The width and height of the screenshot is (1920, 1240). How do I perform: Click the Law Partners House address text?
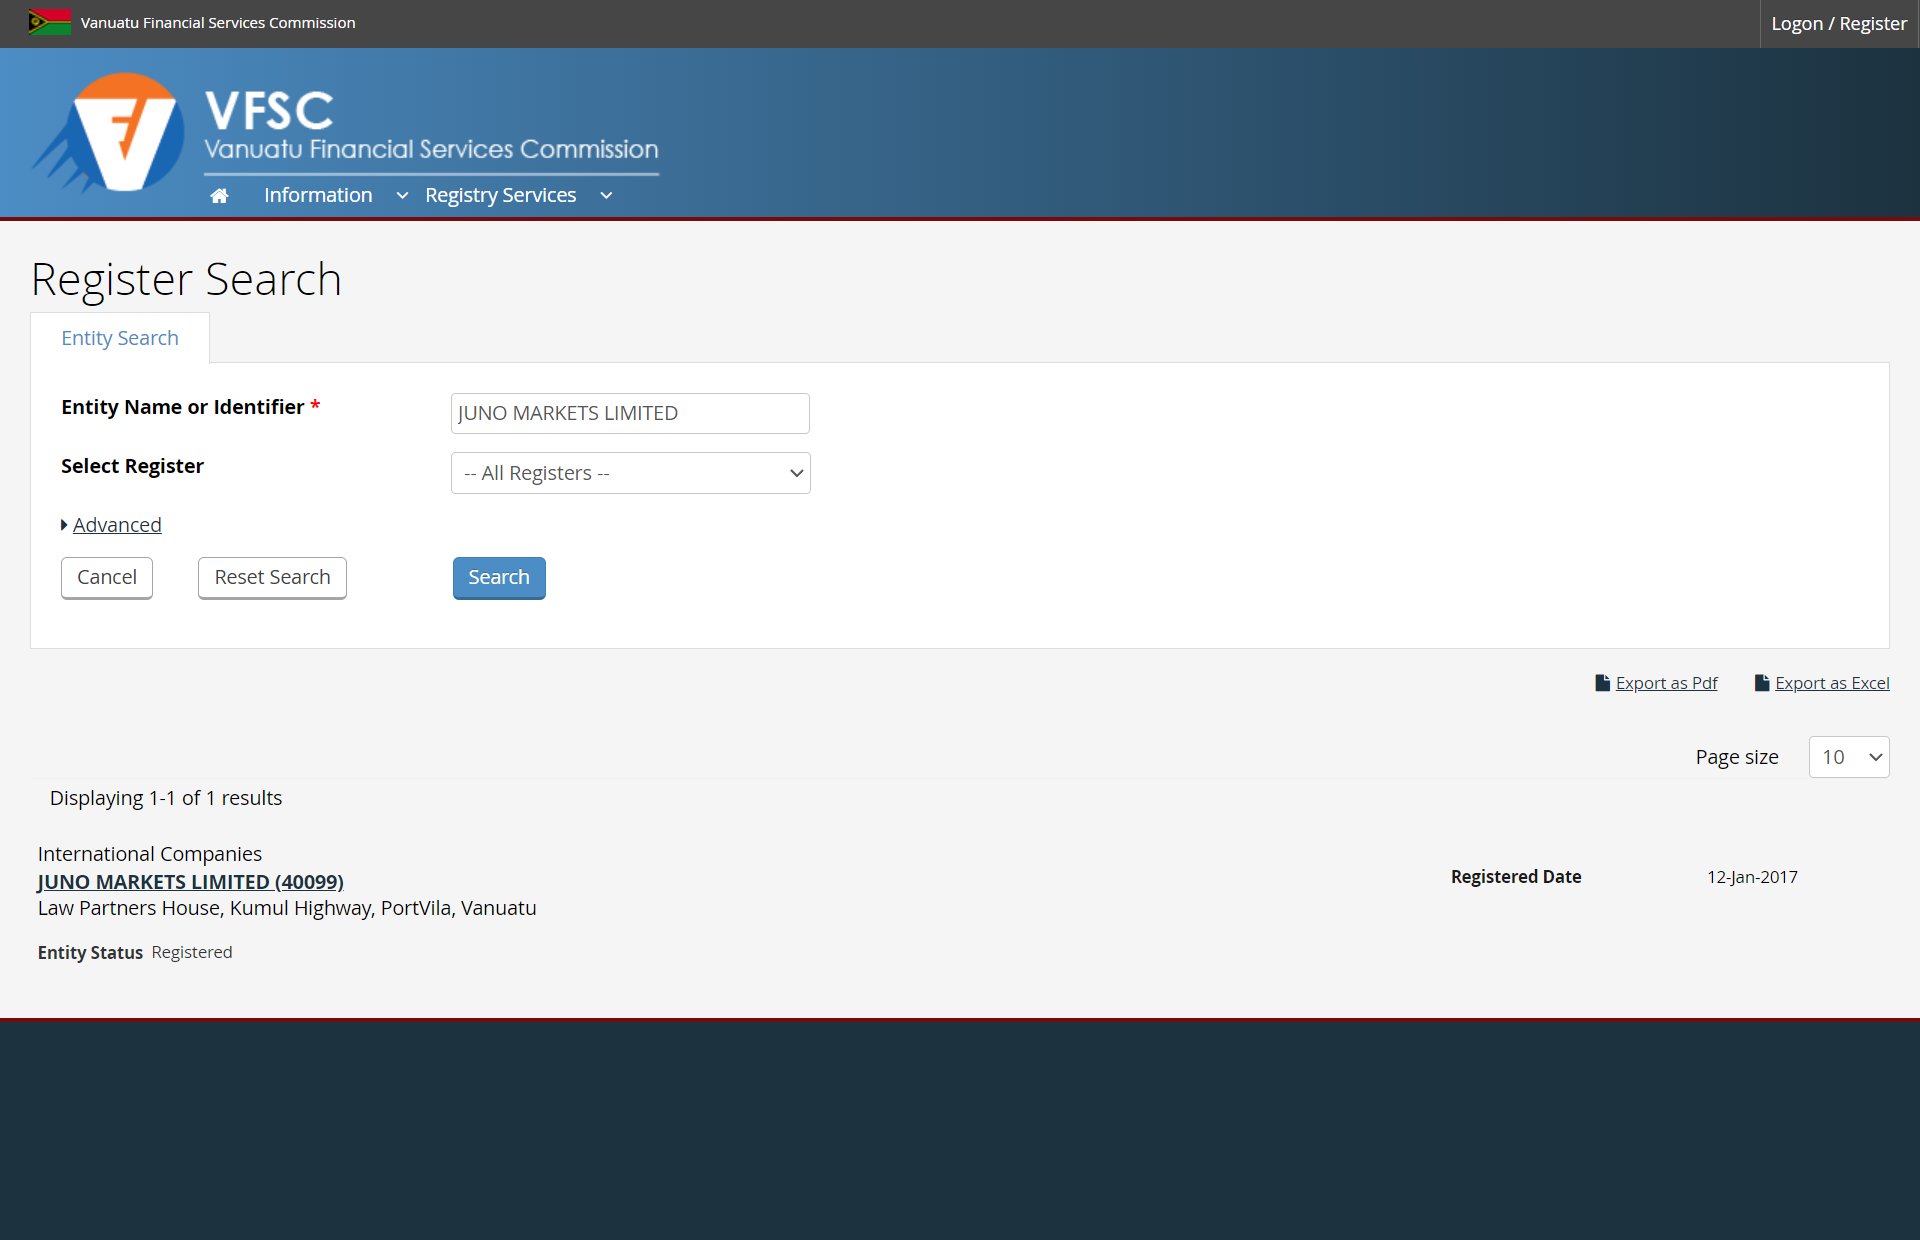(287, 908)
